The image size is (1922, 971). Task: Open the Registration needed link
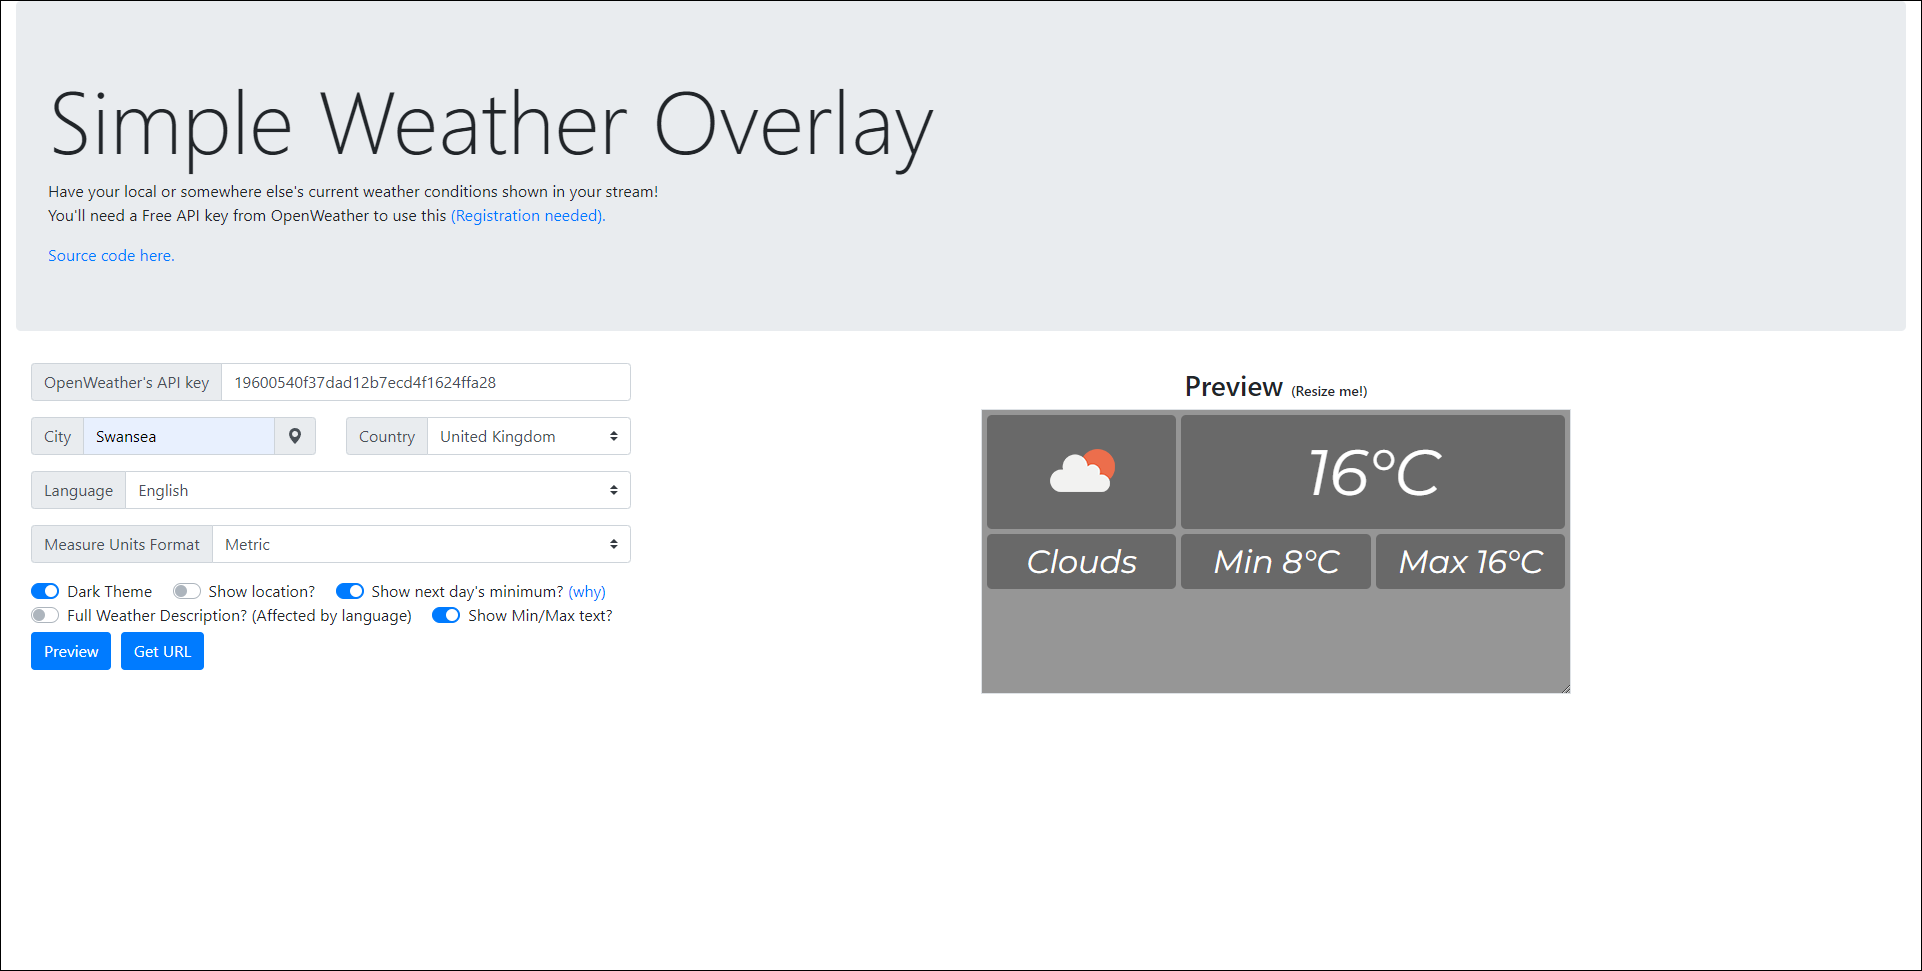(527, 215)
